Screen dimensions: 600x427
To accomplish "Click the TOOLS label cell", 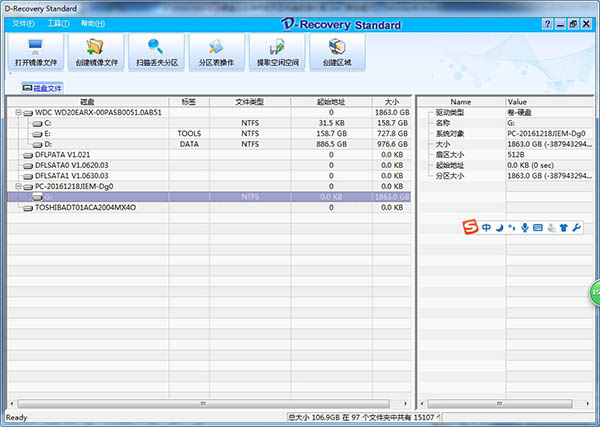I will [x=189, y=134].
